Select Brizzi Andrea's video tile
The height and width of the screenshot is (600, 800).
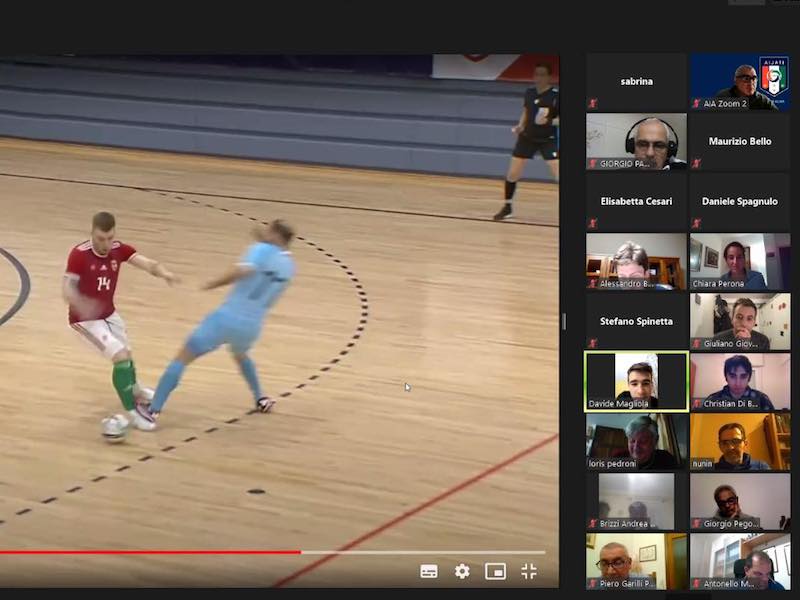tap(636, 501)
